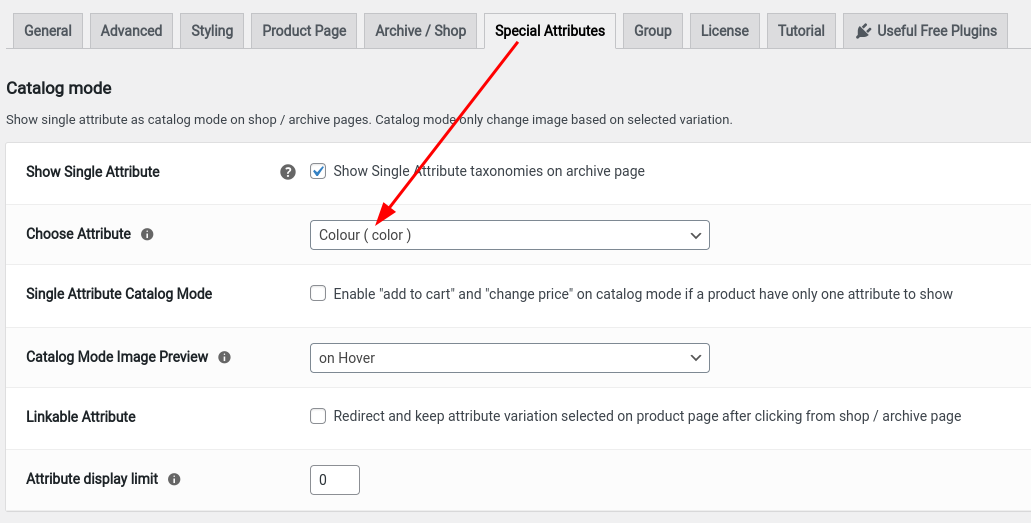
Task: Switch to the General tab
Action: click(x=48, y=31)
